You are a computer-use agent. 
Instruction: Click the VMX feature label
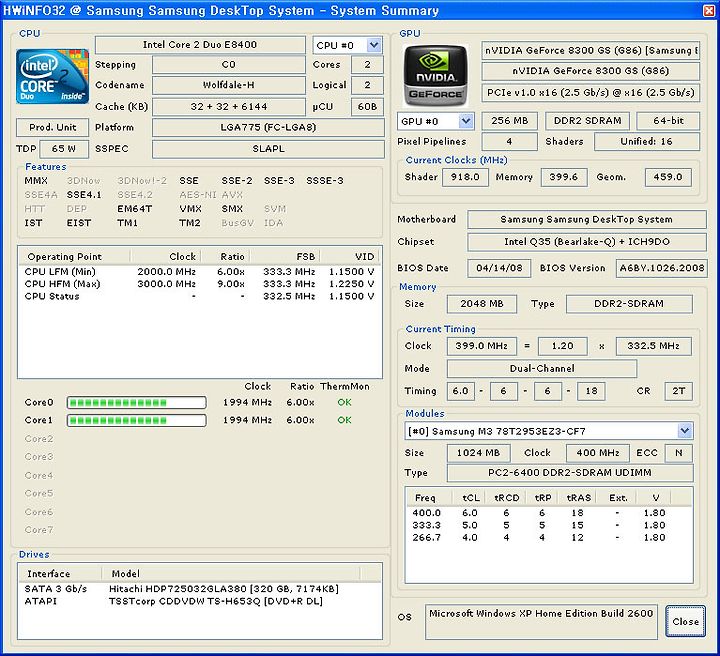[x=191, y=208]
